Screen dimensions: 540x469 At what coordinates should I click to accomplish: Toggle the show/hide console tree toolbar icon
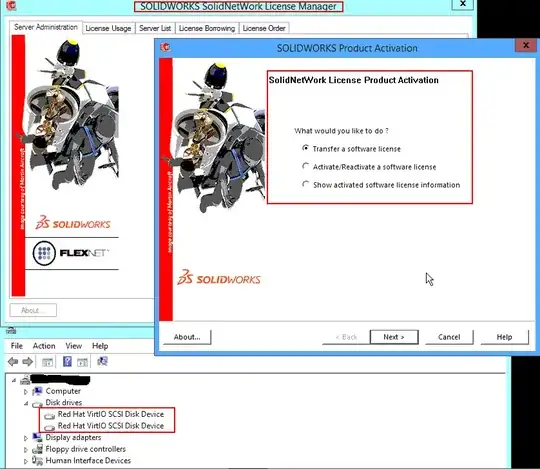(47, 362)
